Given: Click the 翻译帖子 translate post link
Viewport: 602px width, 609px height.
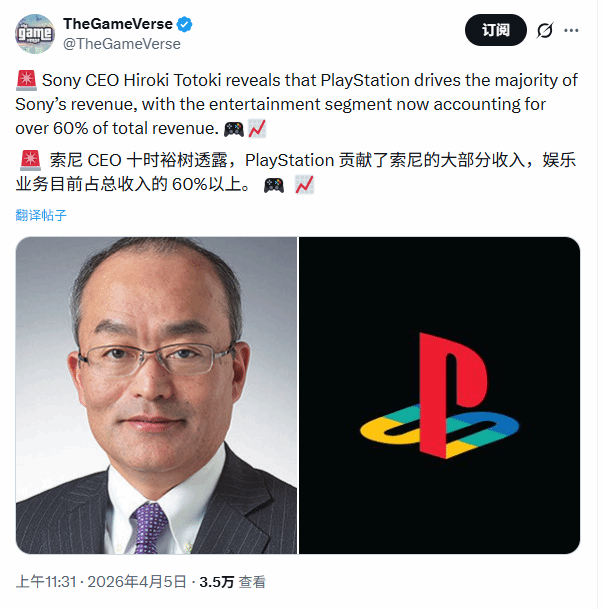Looking at the screenshot, I should click(x=41, y=215).
